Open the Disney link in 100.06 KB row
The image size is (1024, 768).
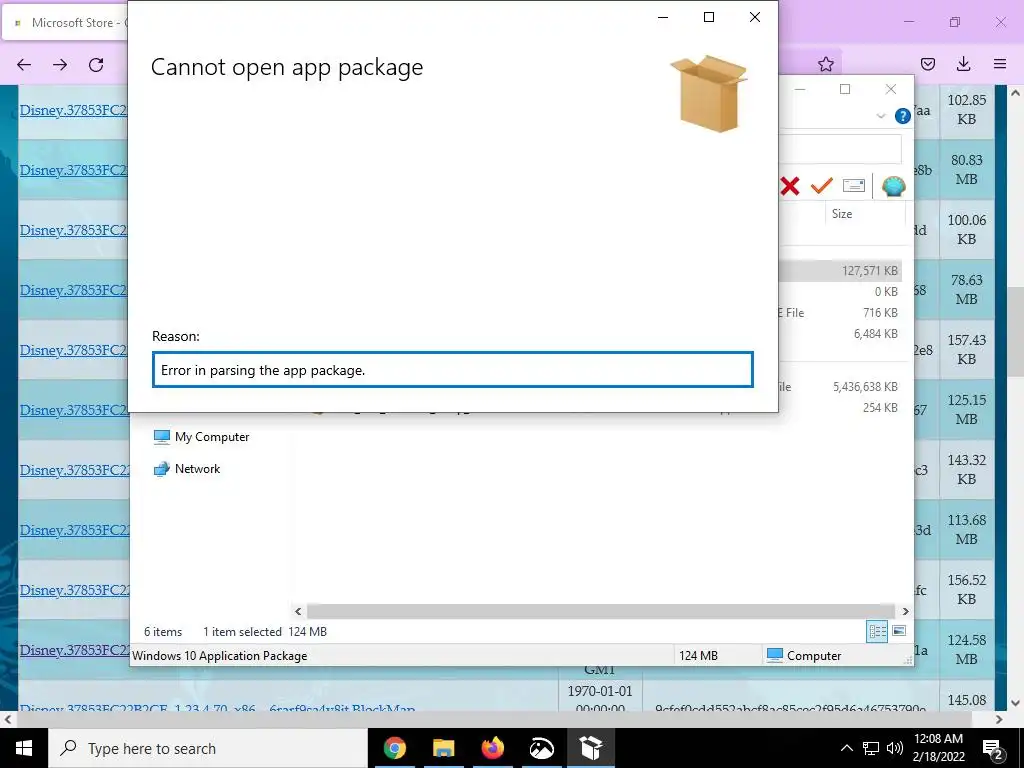click(74, 231)
